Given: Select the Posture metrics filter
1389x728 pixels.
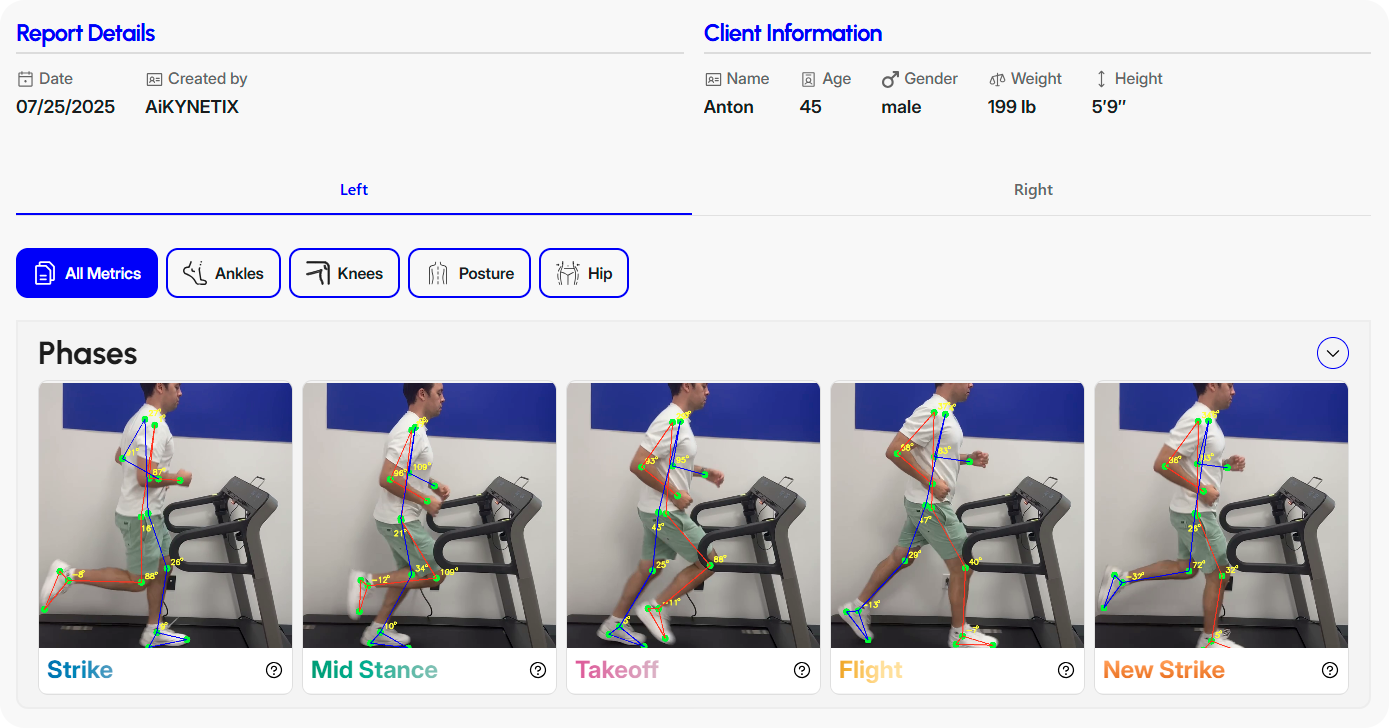Looking at the screenshot, I should tap(469, 273).
